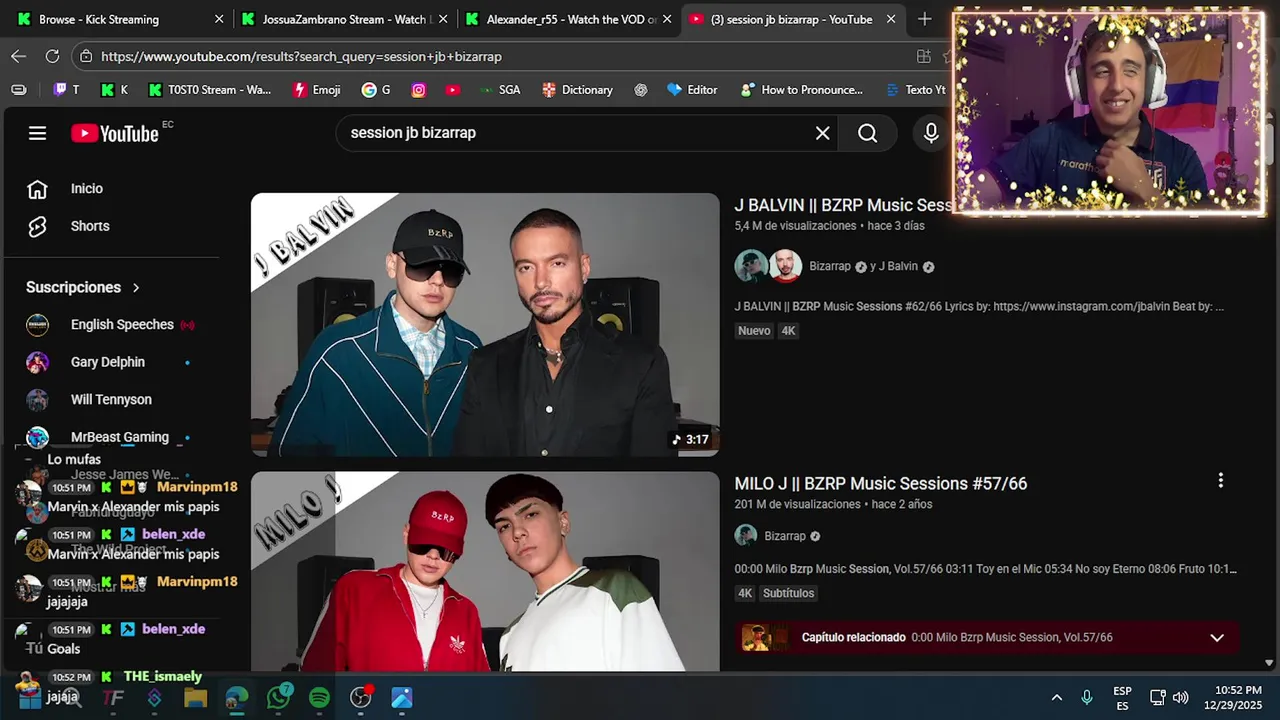Click the system tray microphone icon
Screen dimensions: 1280x720
1087,698
